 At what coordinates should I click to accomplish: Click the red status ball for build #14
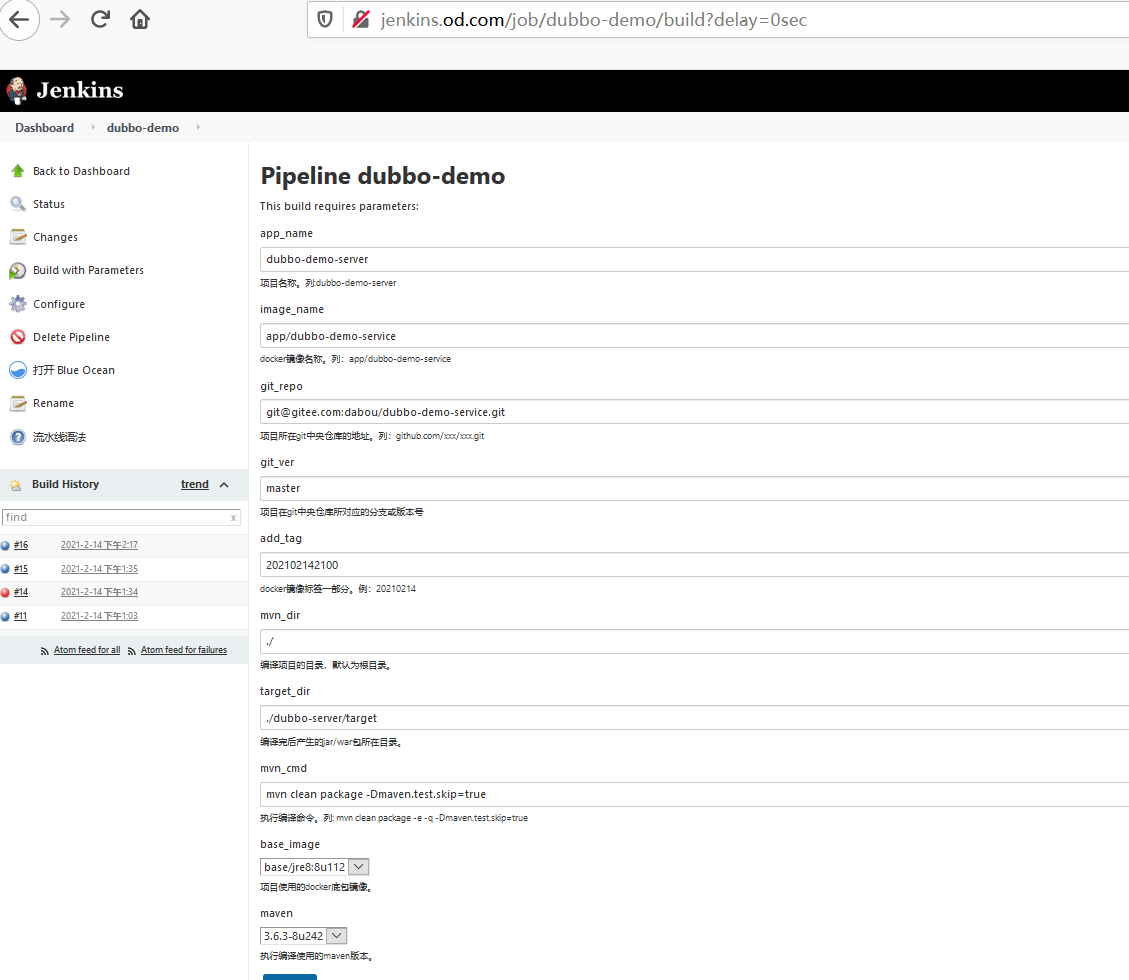6,593
